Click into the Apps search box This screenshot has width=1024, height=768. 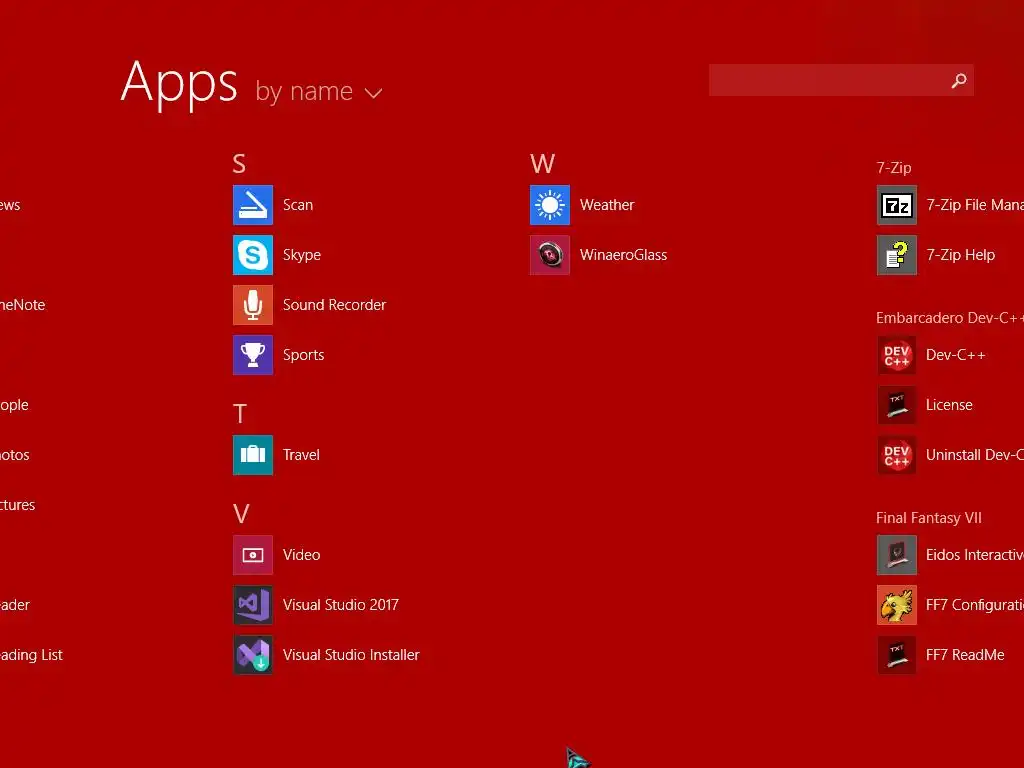click(841, 80)
